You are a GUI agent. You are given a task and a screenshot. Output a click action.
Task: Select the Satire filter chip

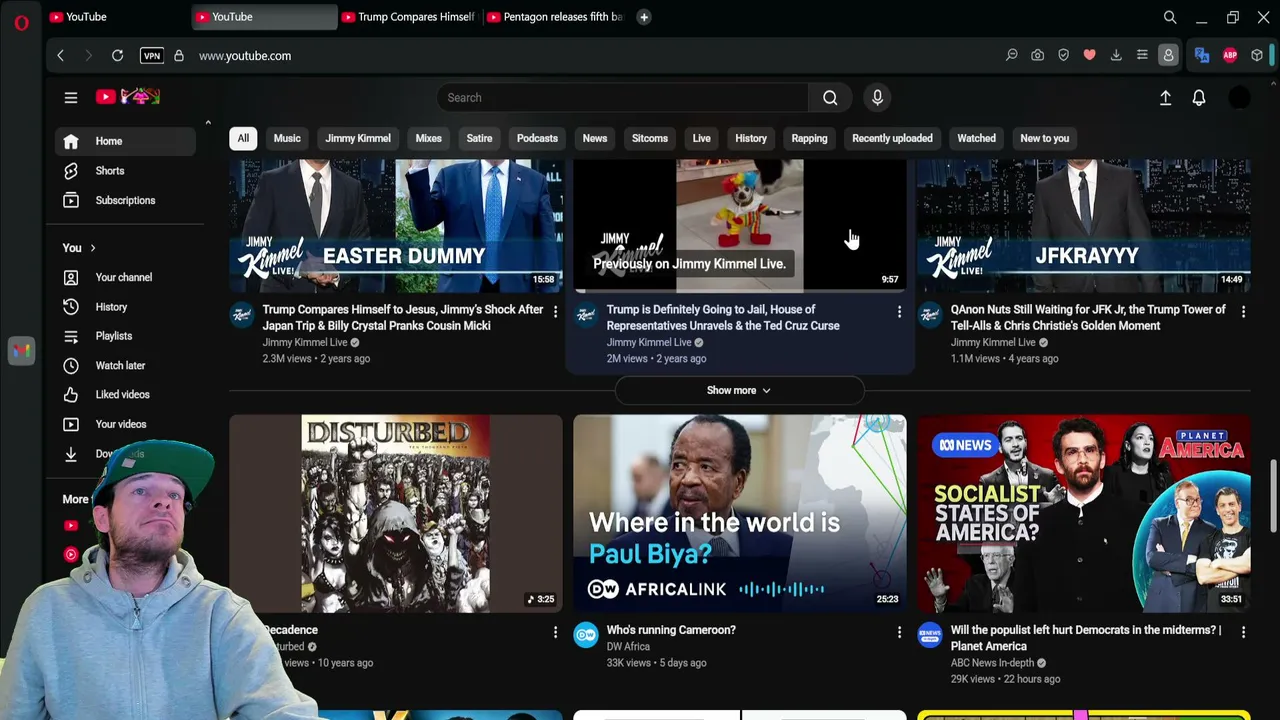tap(479, 138)
